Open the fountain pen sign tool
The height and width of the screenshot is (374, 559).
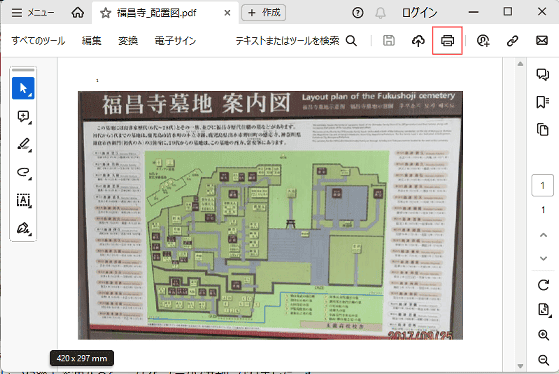coord(23,228)
